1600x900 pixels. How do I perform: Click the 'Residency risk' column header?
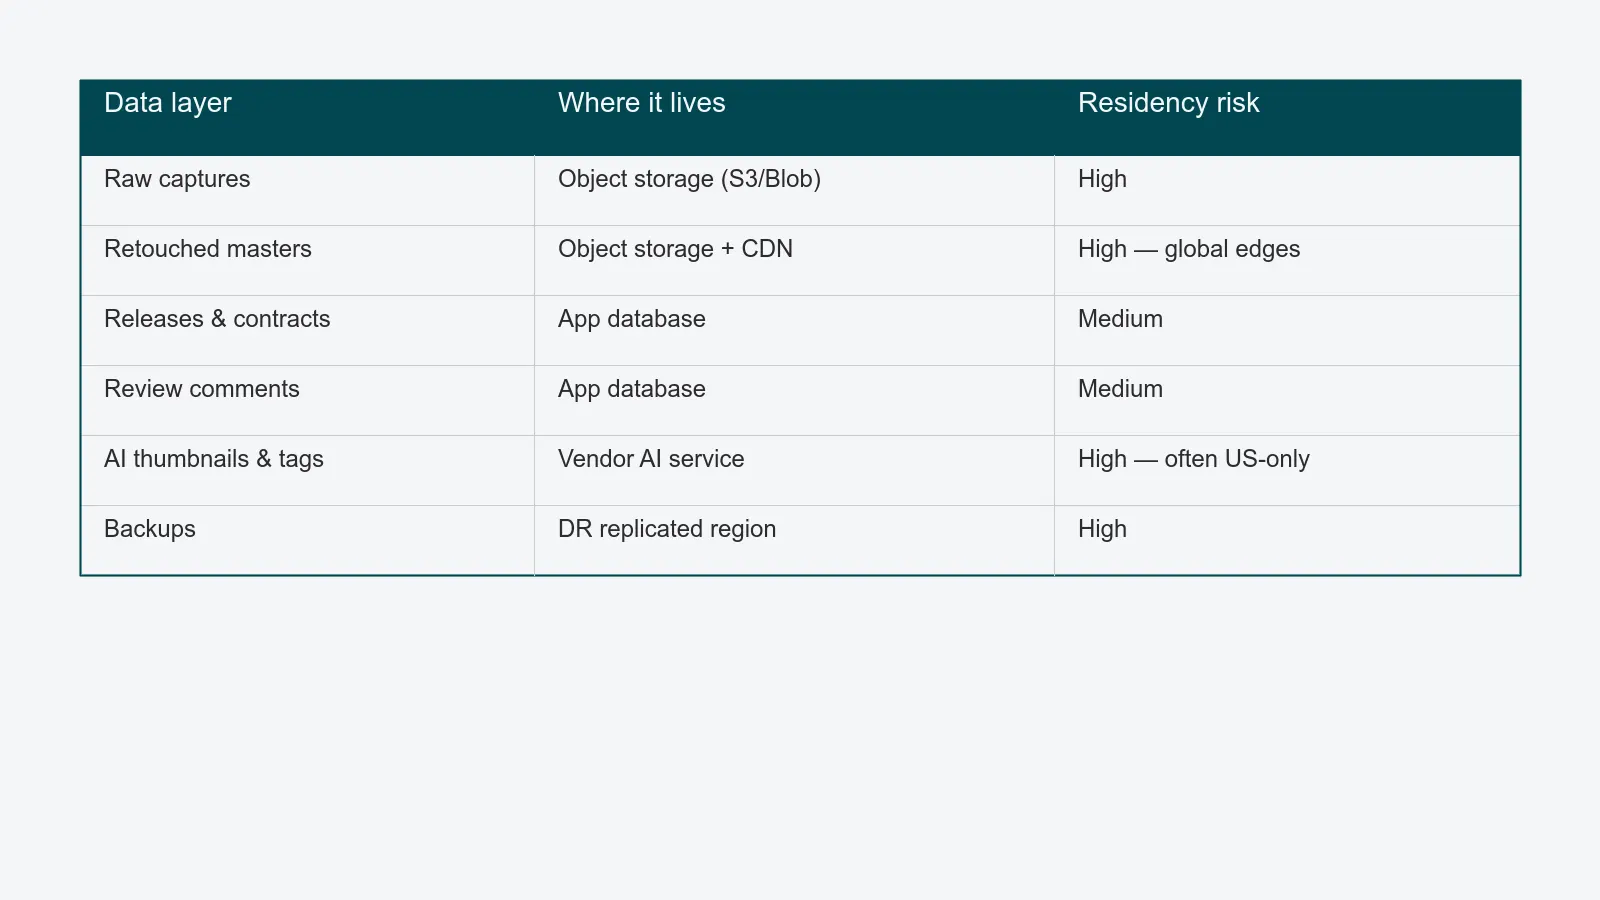pyautogui.click(x=1287, y=118)
